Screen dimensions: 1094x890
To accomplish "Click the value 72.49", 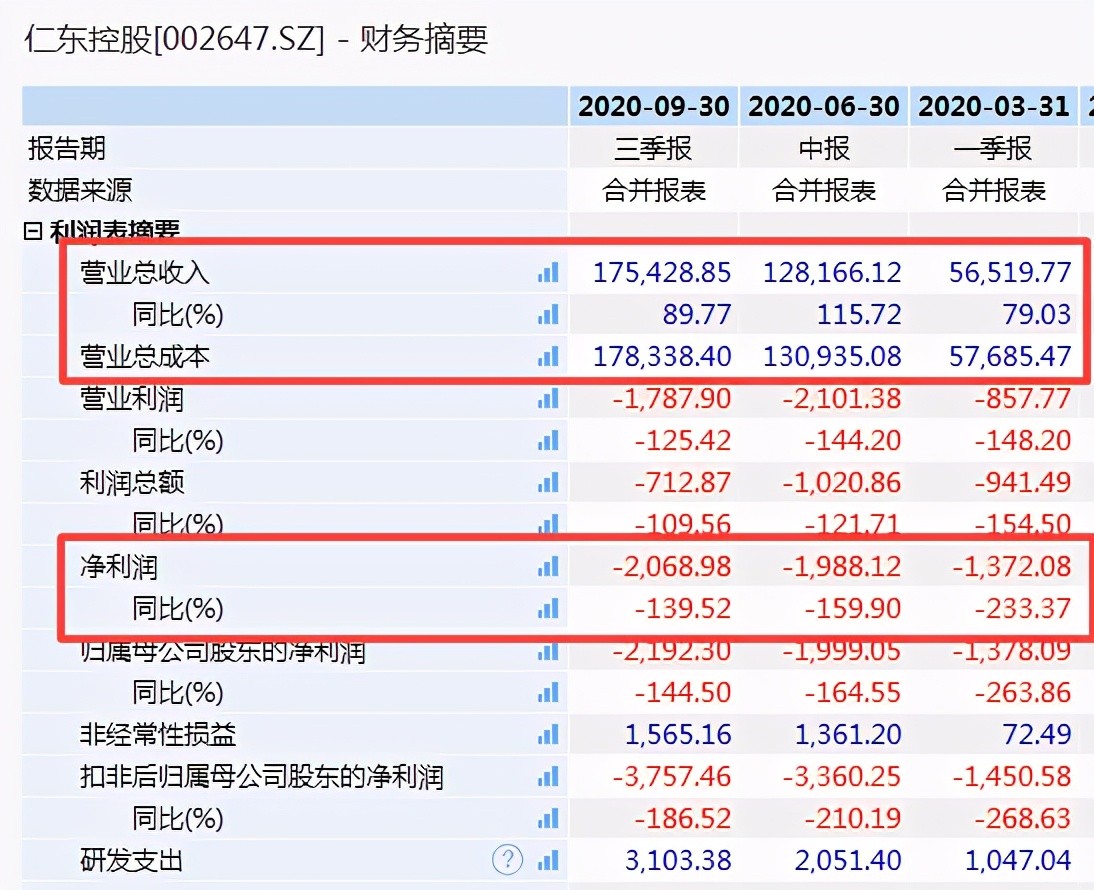I will point(1037,734).
